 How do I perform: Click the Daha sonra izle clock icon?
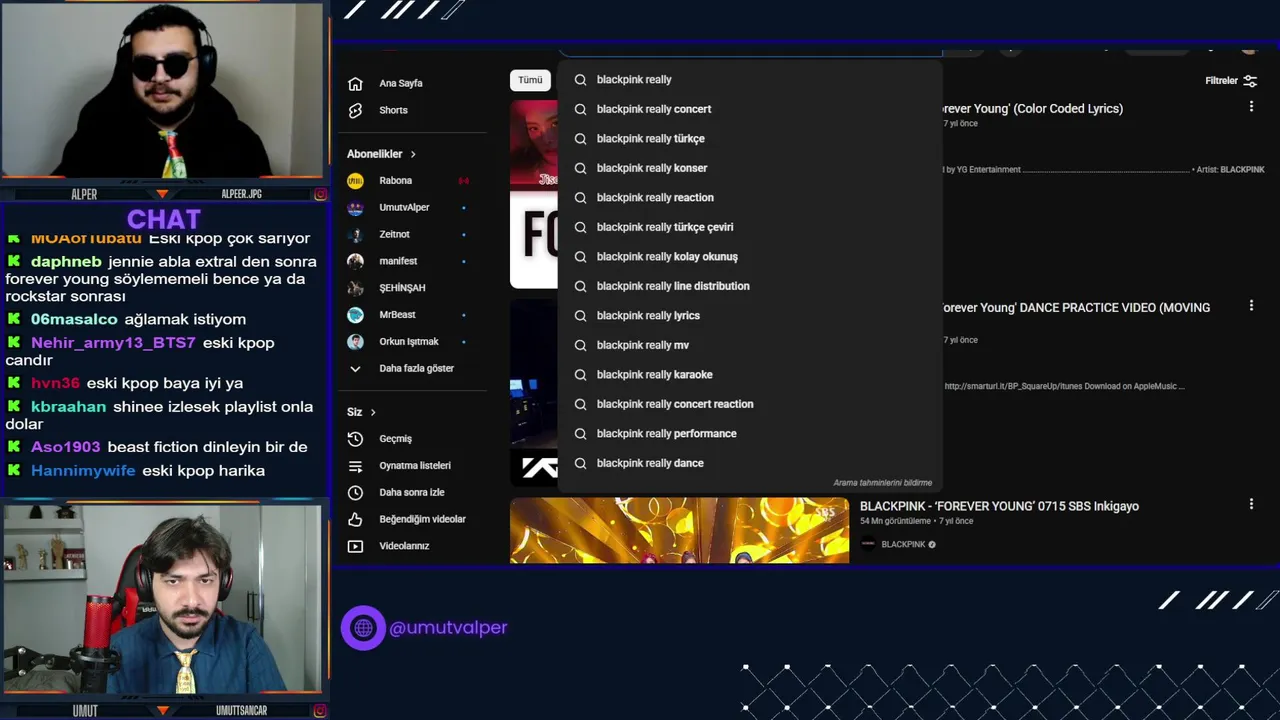[x=355, y=493]
